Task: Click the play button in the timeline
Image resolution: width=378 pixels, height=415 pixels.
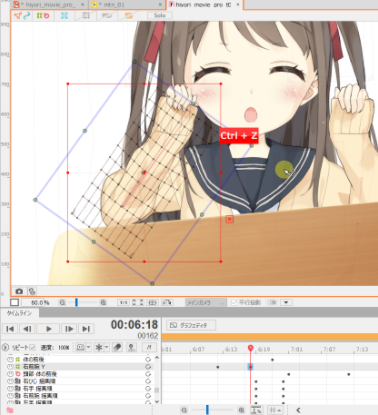Action: point(48,329)
